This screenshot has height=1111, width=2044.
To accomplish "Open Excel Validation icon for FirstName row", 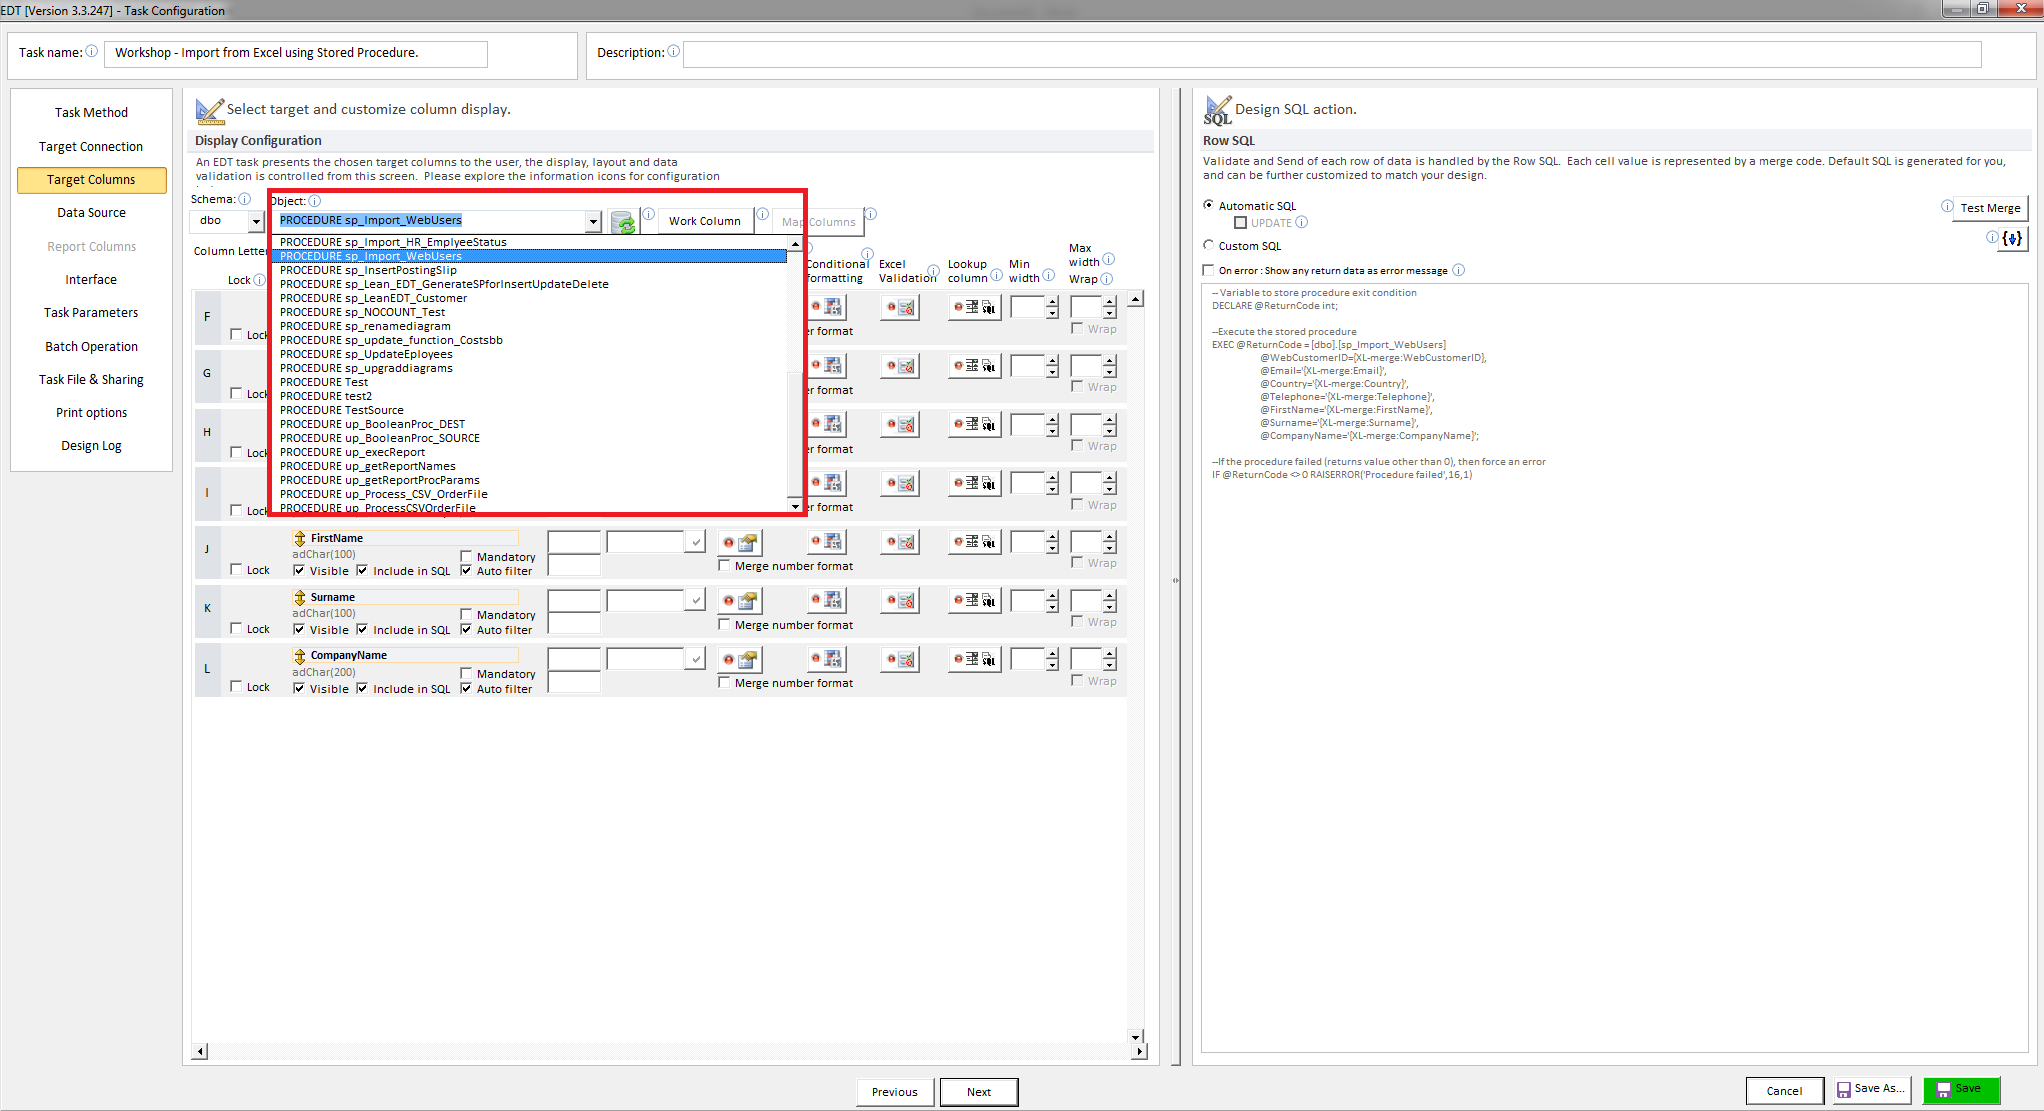I will tap(900, 542).
